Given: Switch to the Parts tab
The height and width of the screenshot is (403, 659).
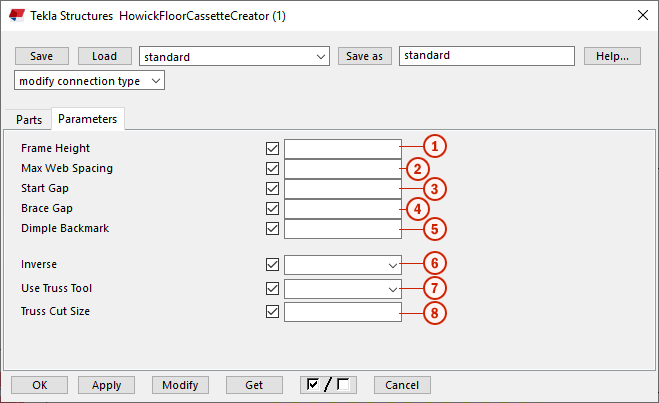Looking at the screenshot, I should (29, 120).
